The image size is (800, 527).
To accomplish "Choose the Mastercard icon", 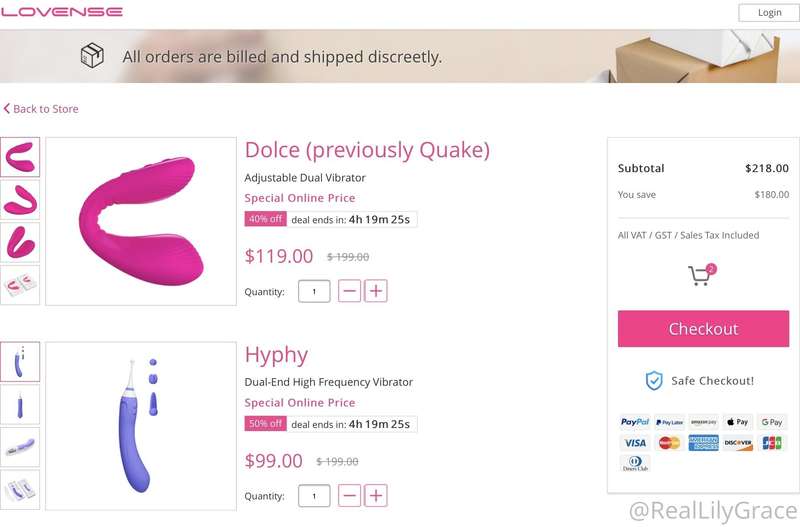I will click(669, 443).
